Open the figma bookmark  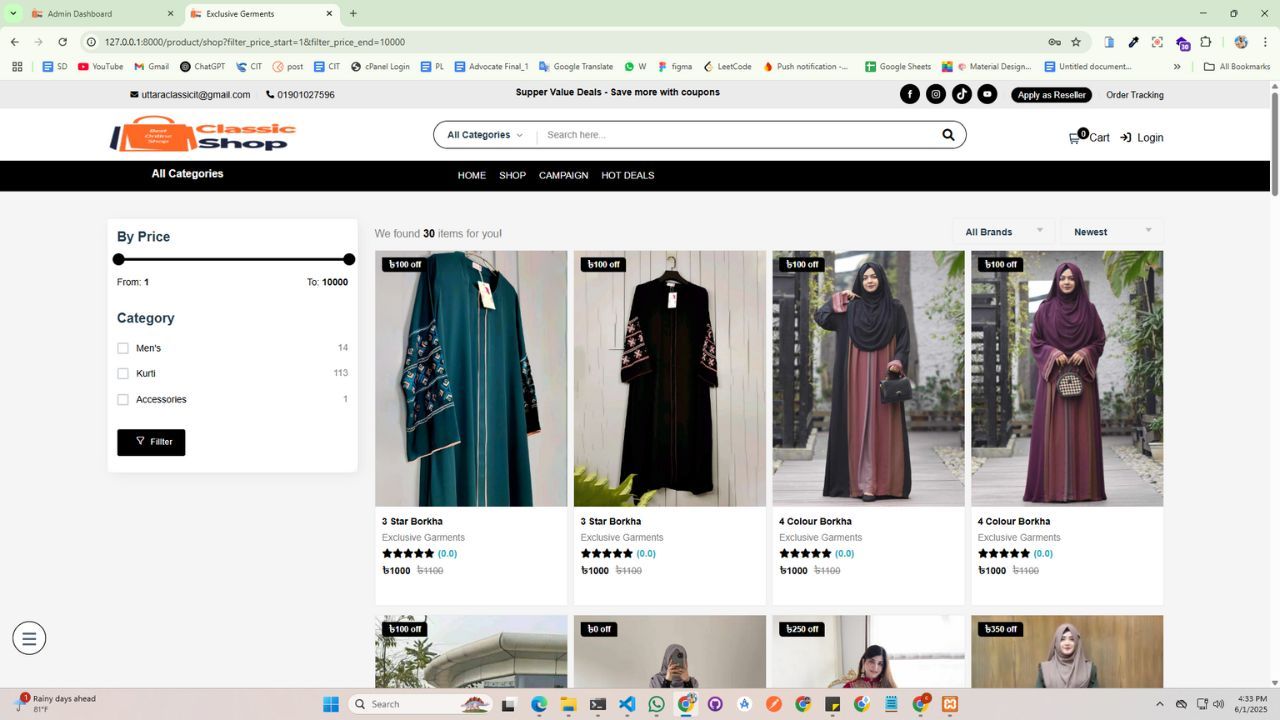coord(674,67)
